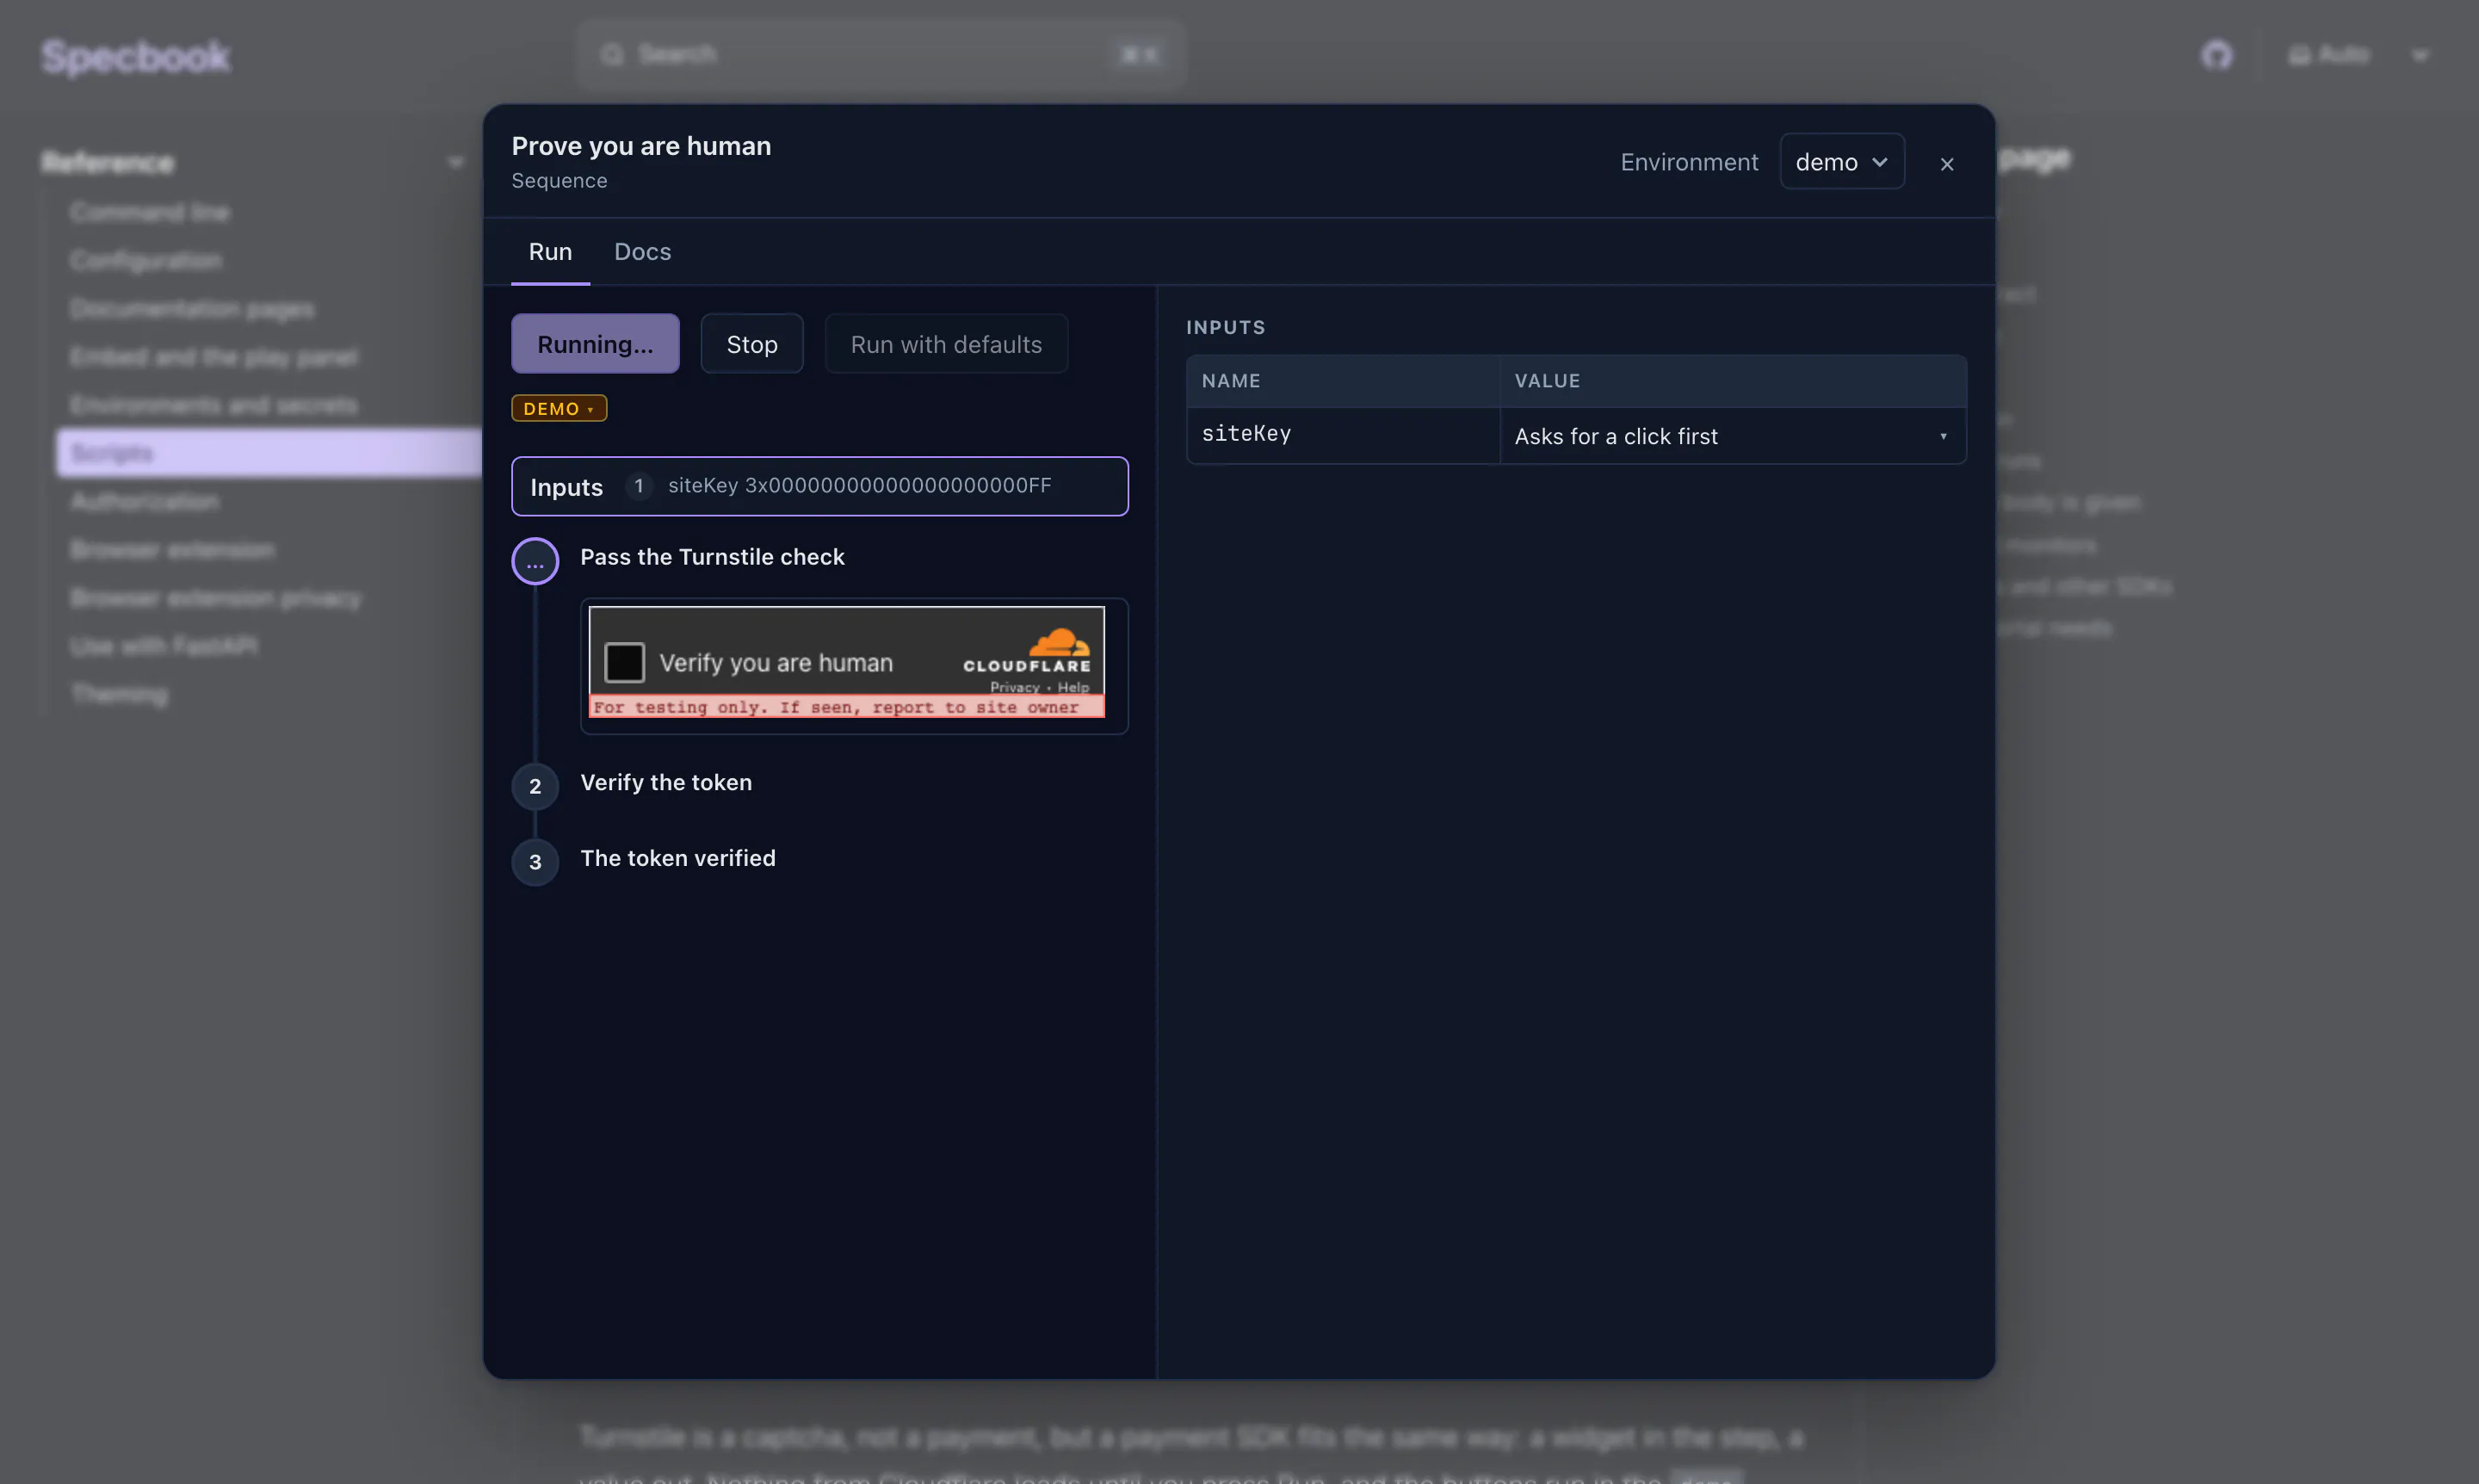The height and width of the screenshot is (1484, 2479).
Task: Select step 2 circle Verify the token
Action: 535,786
